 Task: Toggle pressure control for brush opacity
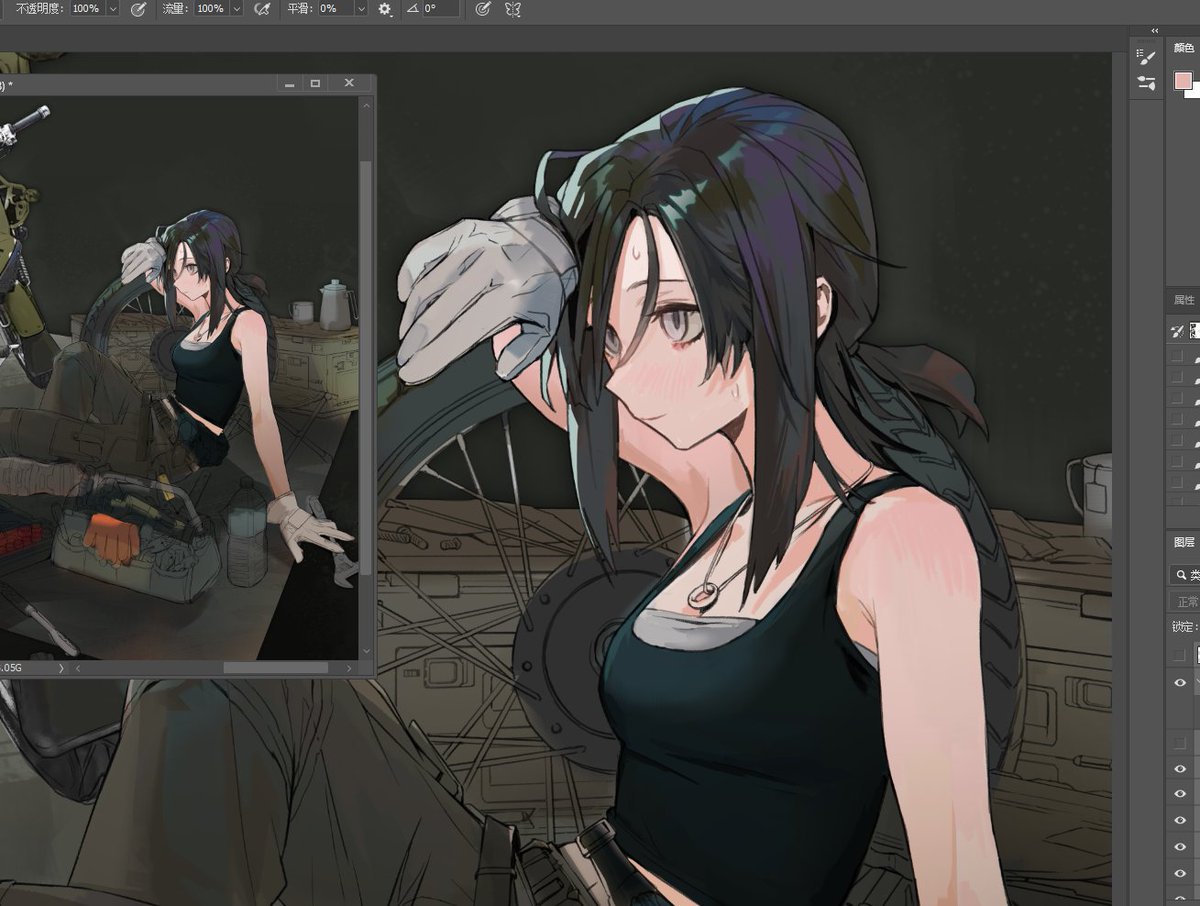pyautogui.click(x=138, y=8)
